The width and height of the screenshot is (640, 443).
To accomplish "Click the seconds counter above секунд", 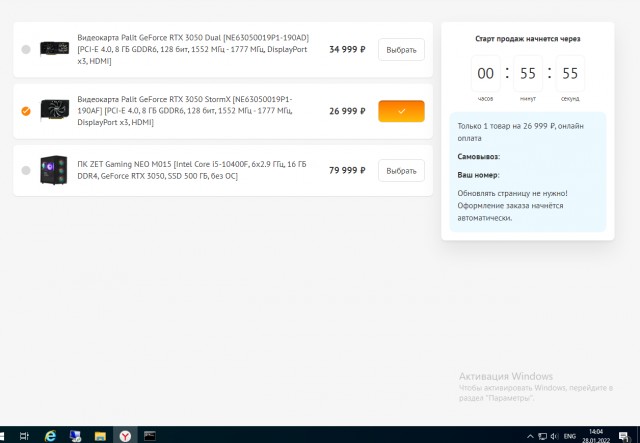I will click(x=570, y=73).
